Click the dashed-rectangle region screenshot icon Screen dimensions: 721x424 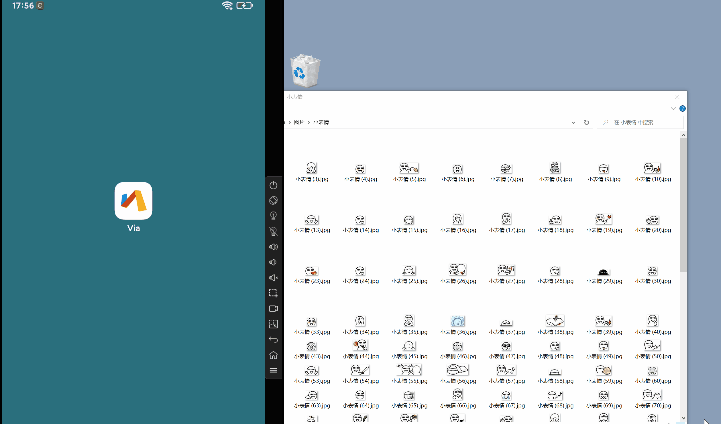(273, 293)
